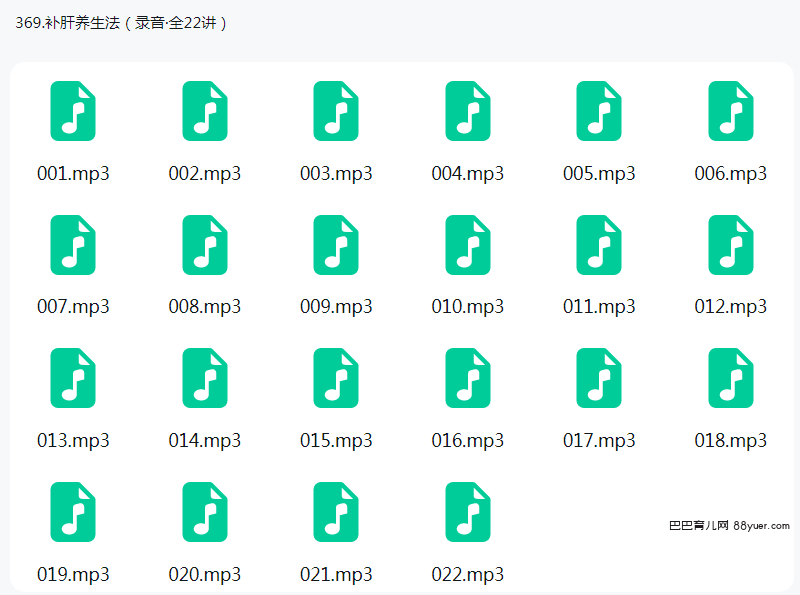Click the file name text 001.mp3
Screen dimensions: 800x595
point(73,174)
